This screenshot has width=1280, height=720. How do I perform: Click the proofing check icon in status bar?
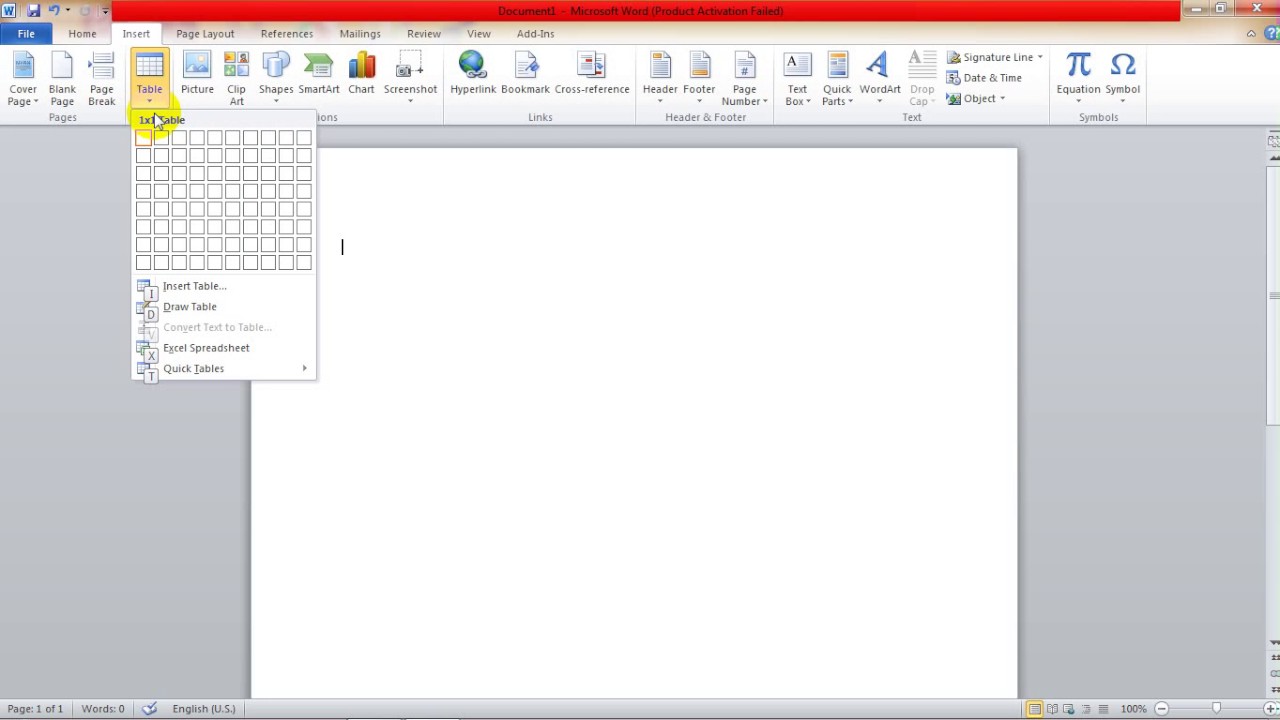149,709
